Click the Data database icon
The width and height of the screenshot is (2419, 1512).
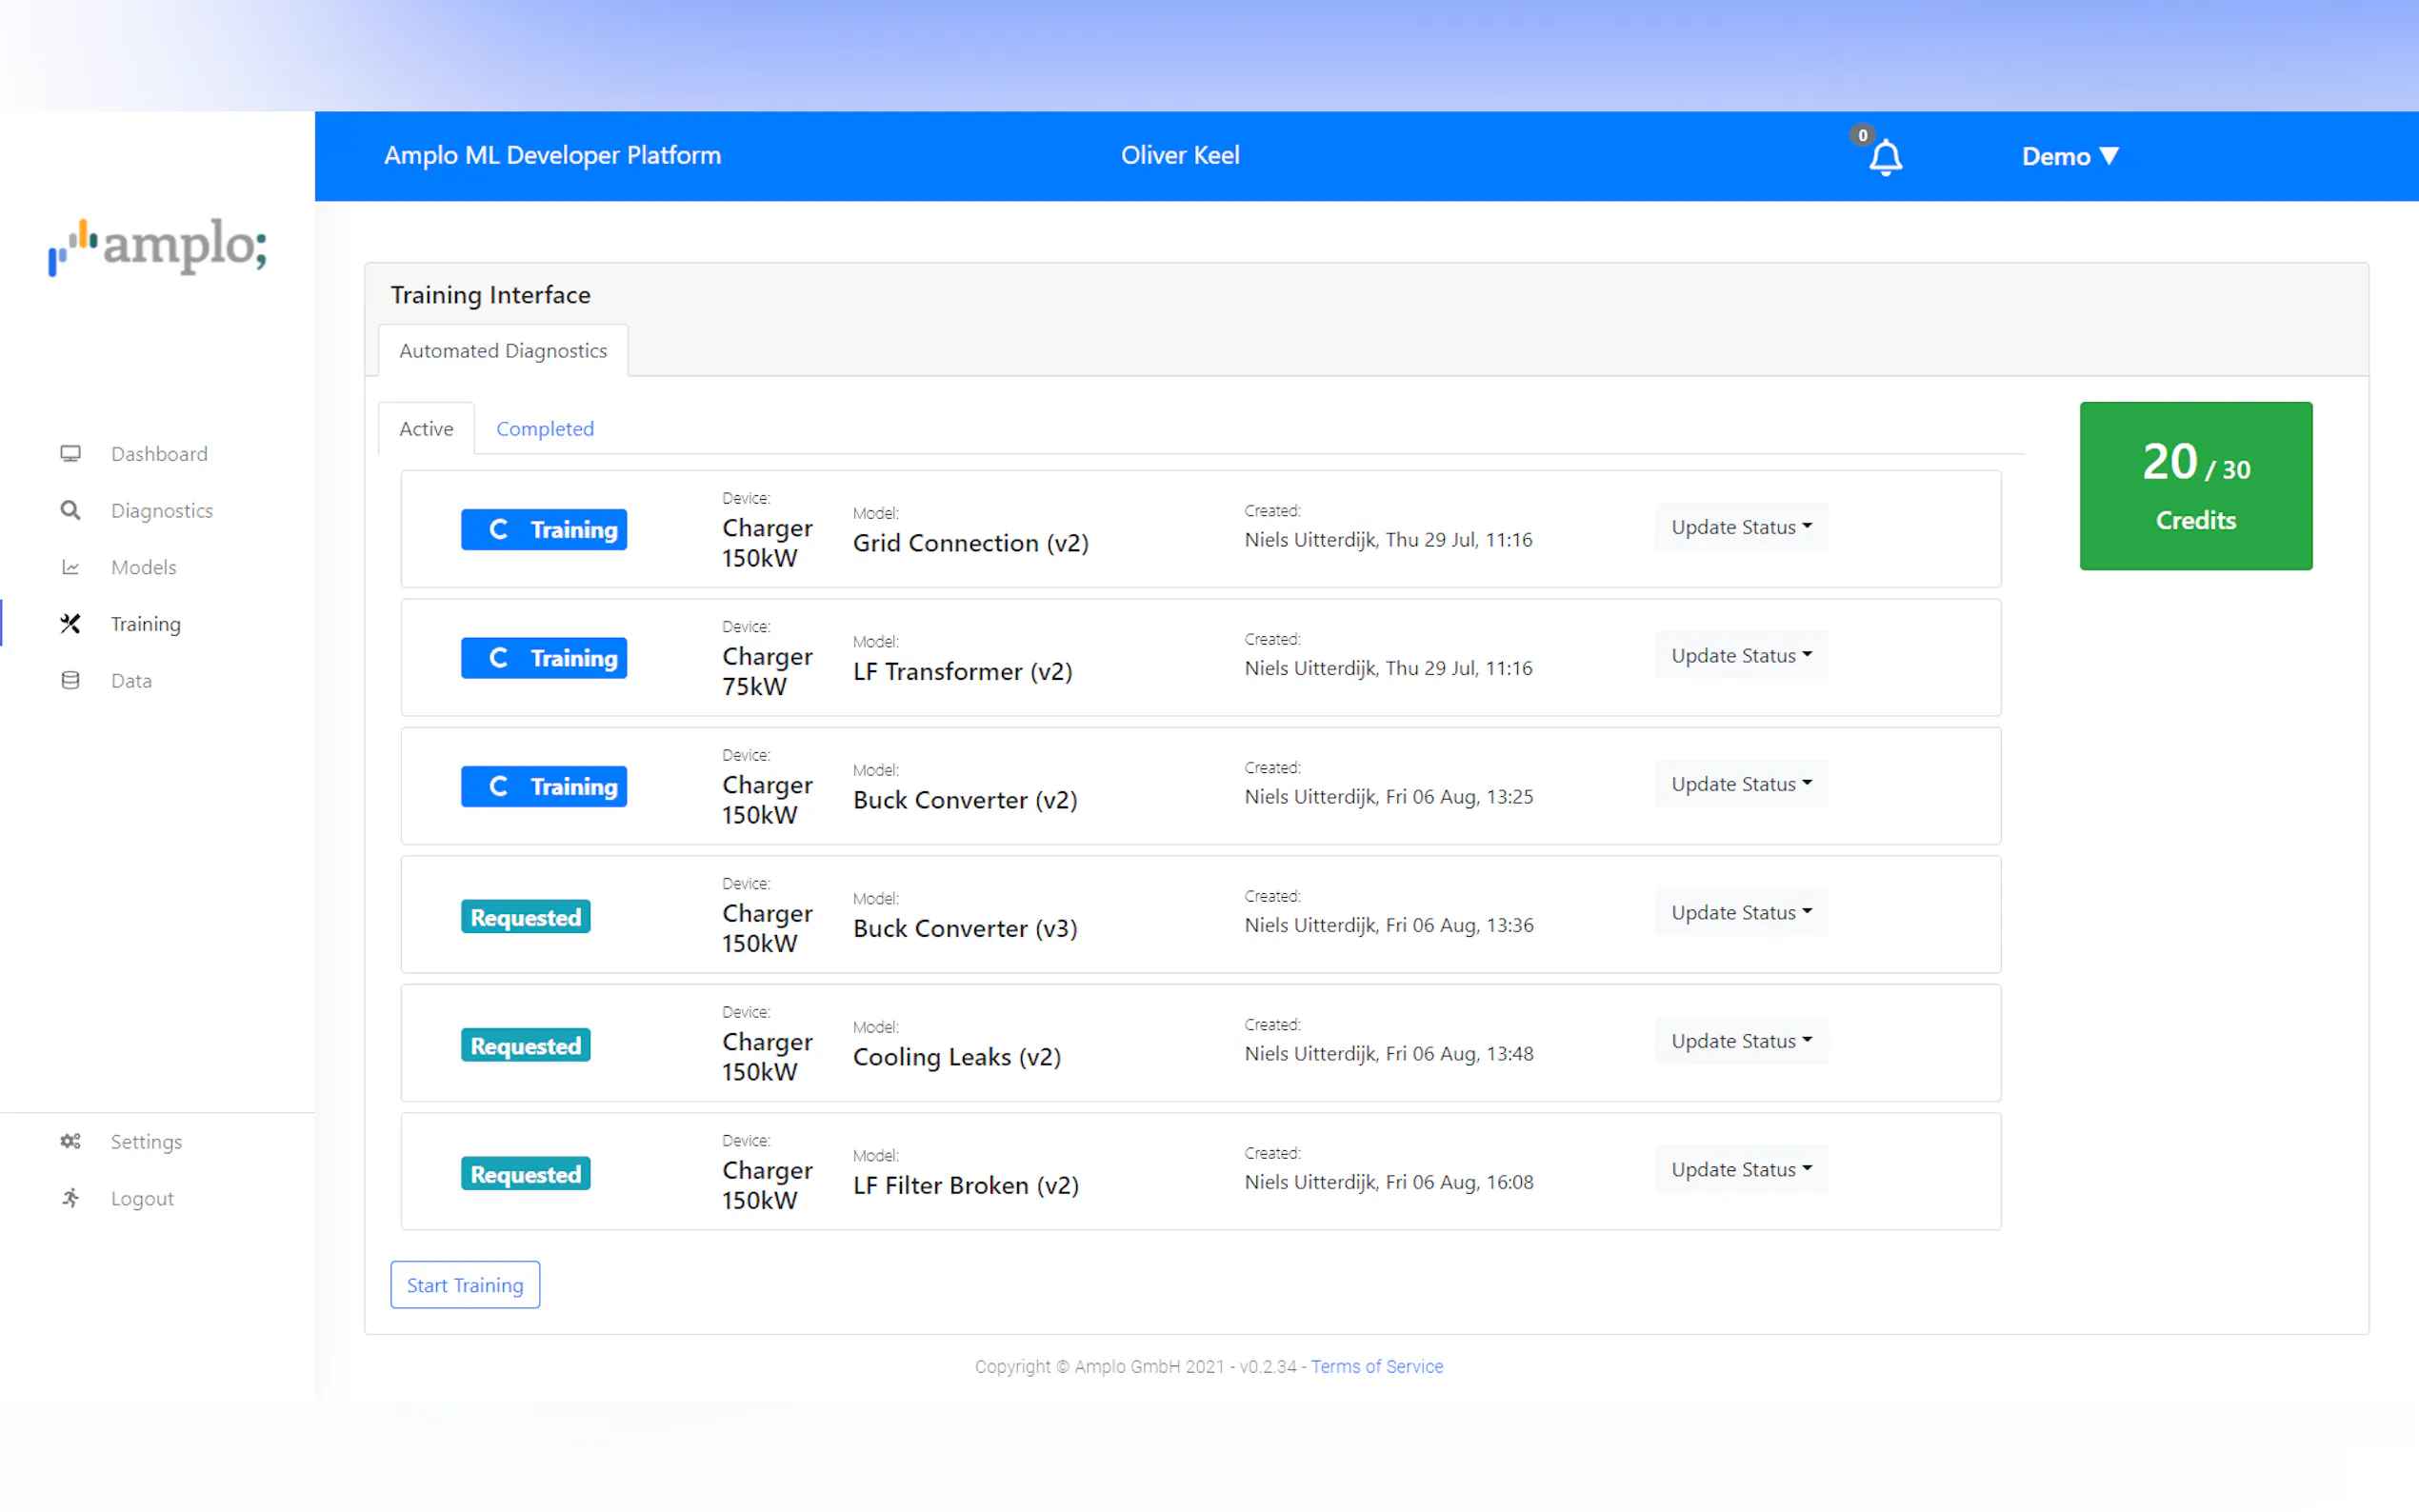70,681
